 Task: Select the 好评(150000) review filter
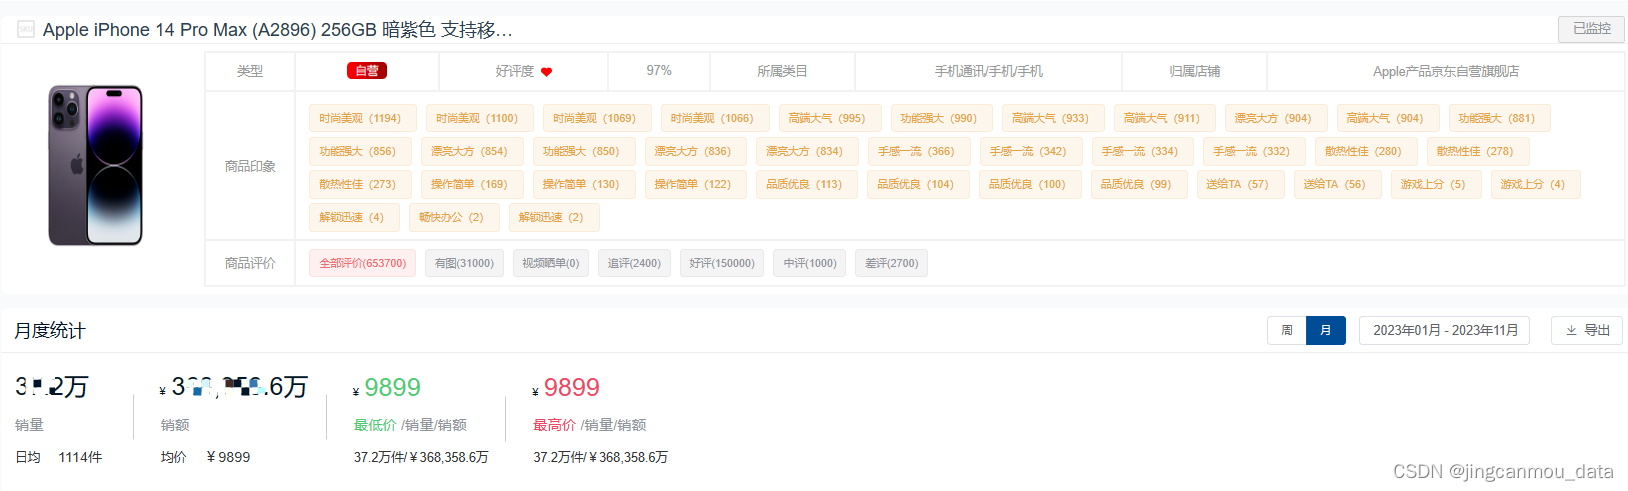(x=722, y=263)
